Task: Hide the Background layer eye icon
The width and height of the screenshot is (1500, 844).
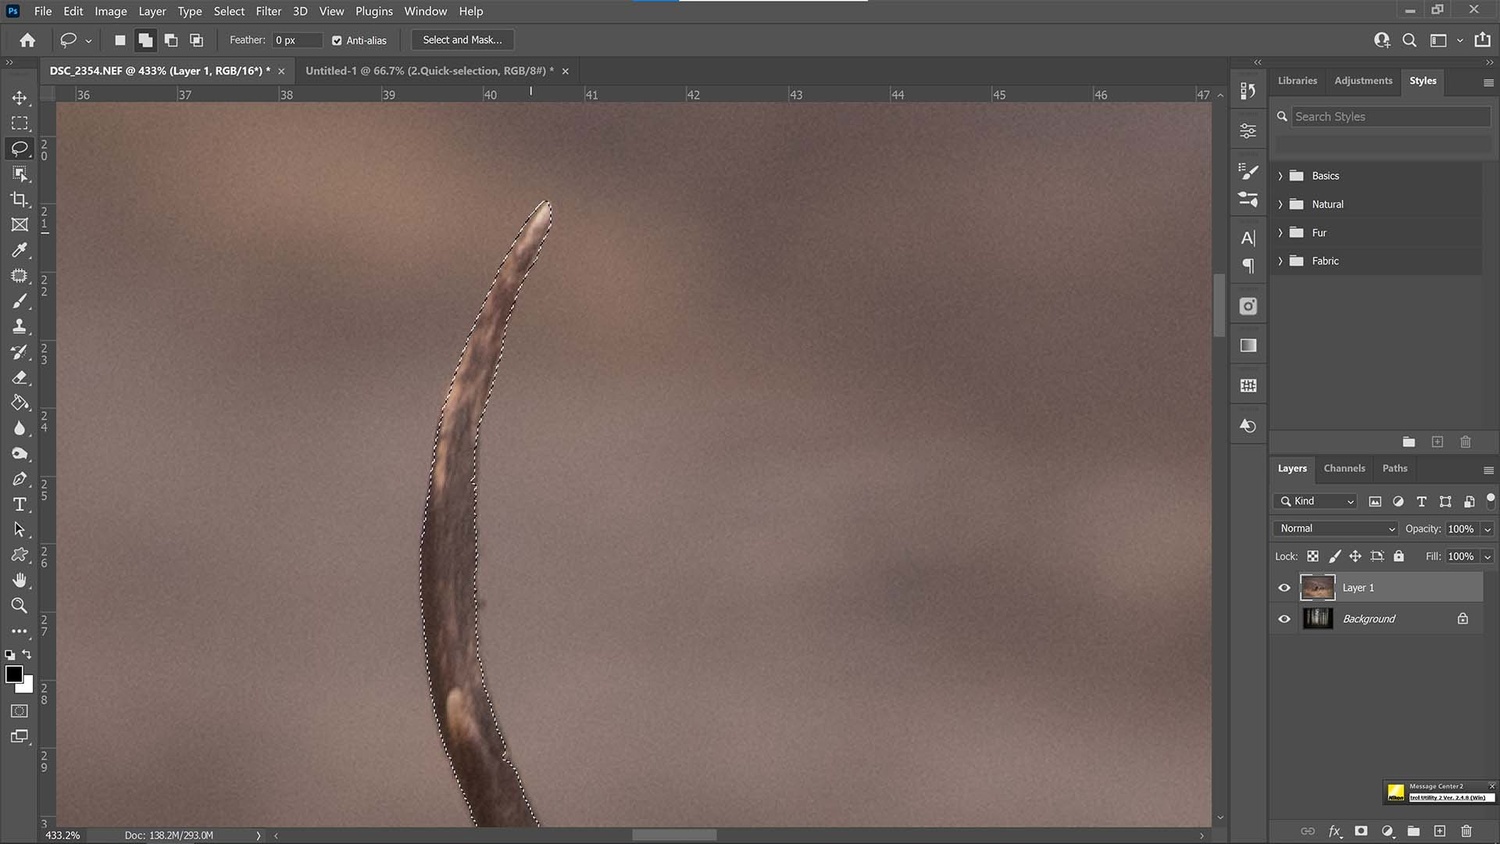Action: pos(1284,619)
